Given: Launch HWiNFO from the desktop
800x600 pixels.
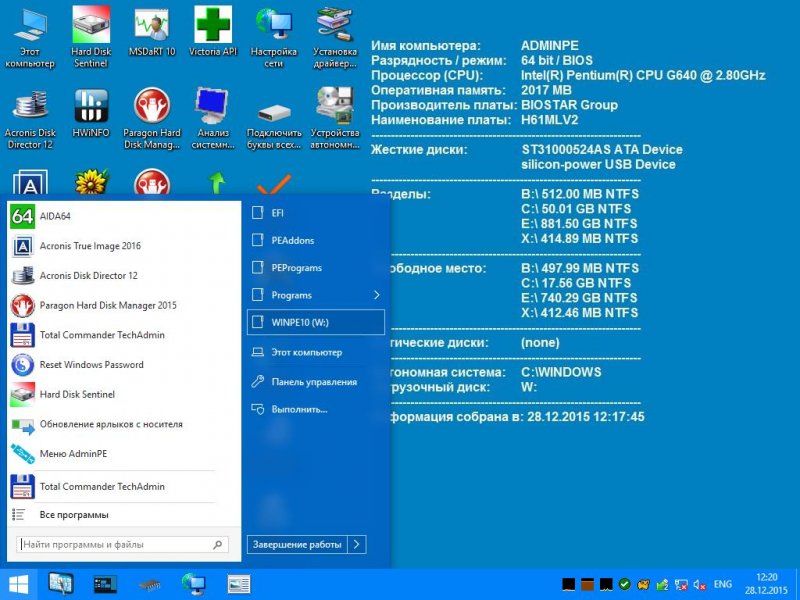Looking at the screenshot, I should [91, 113].
